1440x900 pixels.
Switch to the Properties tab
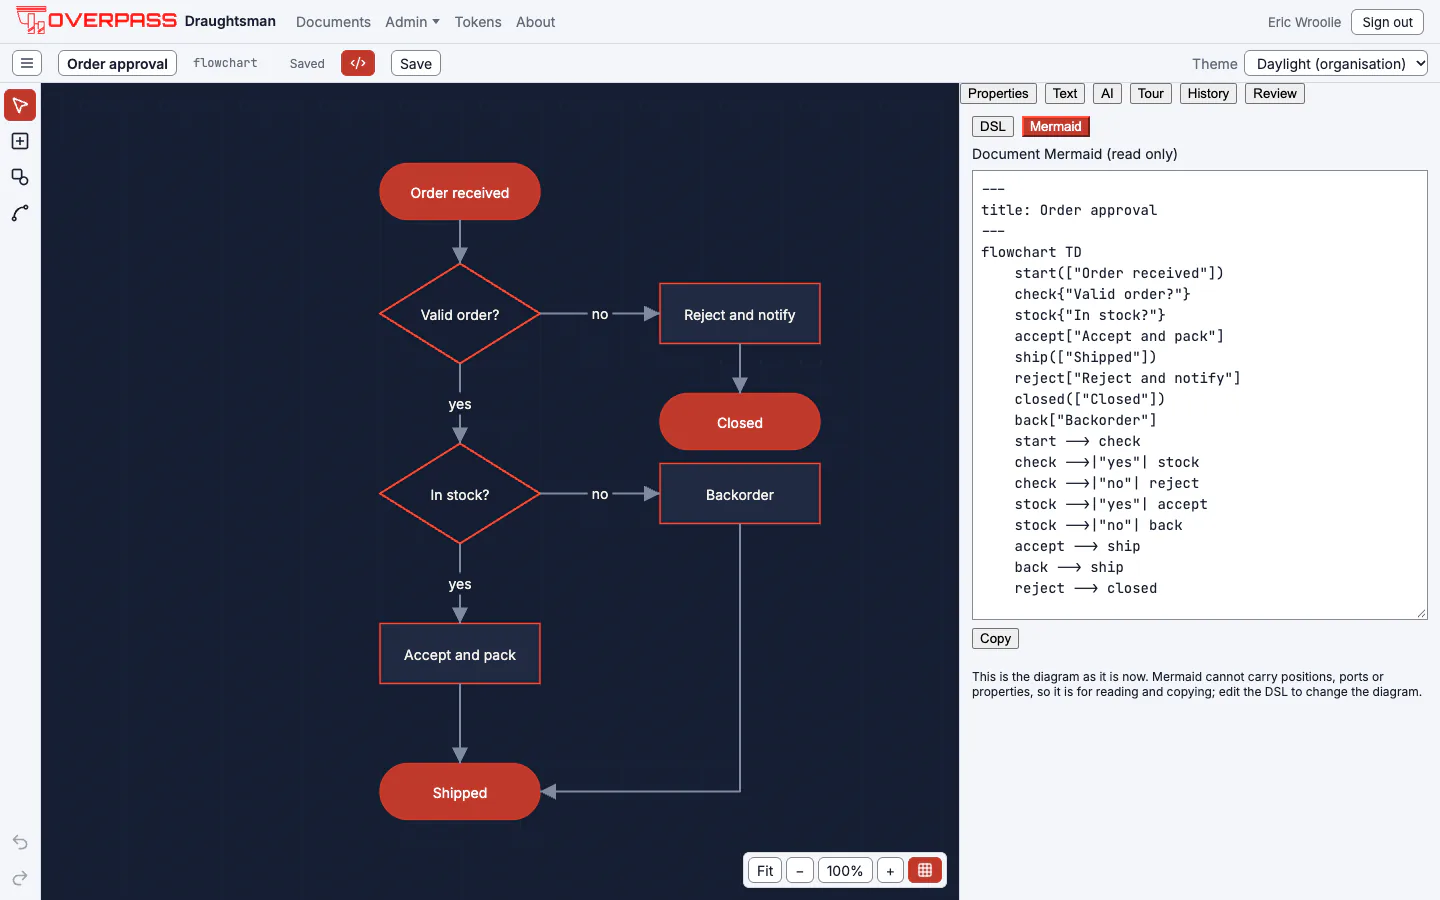998,93
